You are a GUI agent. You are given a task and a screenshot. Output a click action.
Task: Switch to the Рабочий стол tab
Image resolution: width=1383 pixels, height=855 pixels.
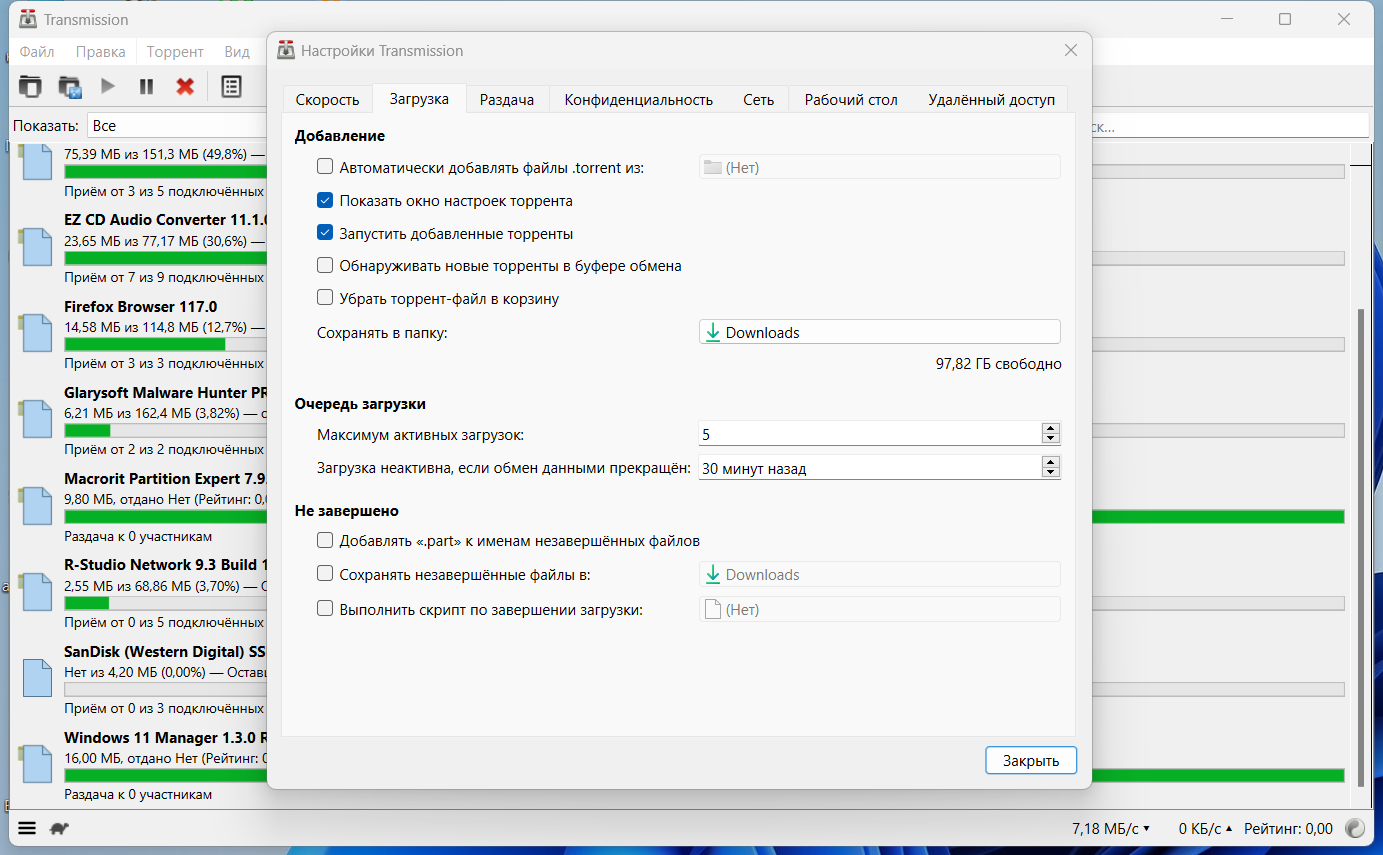(851, 99)
